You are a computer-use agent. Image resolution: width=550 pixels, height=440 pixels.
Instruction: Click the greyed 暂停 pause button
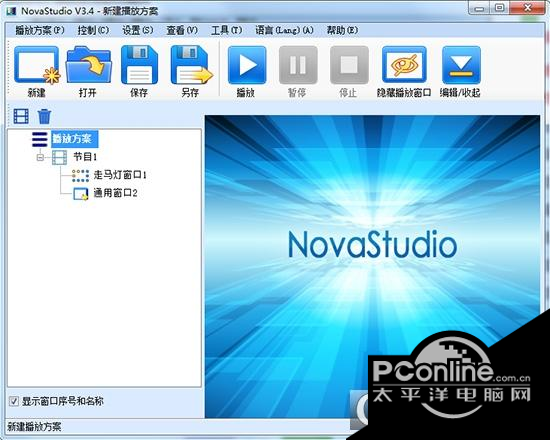tap(298, 65)
